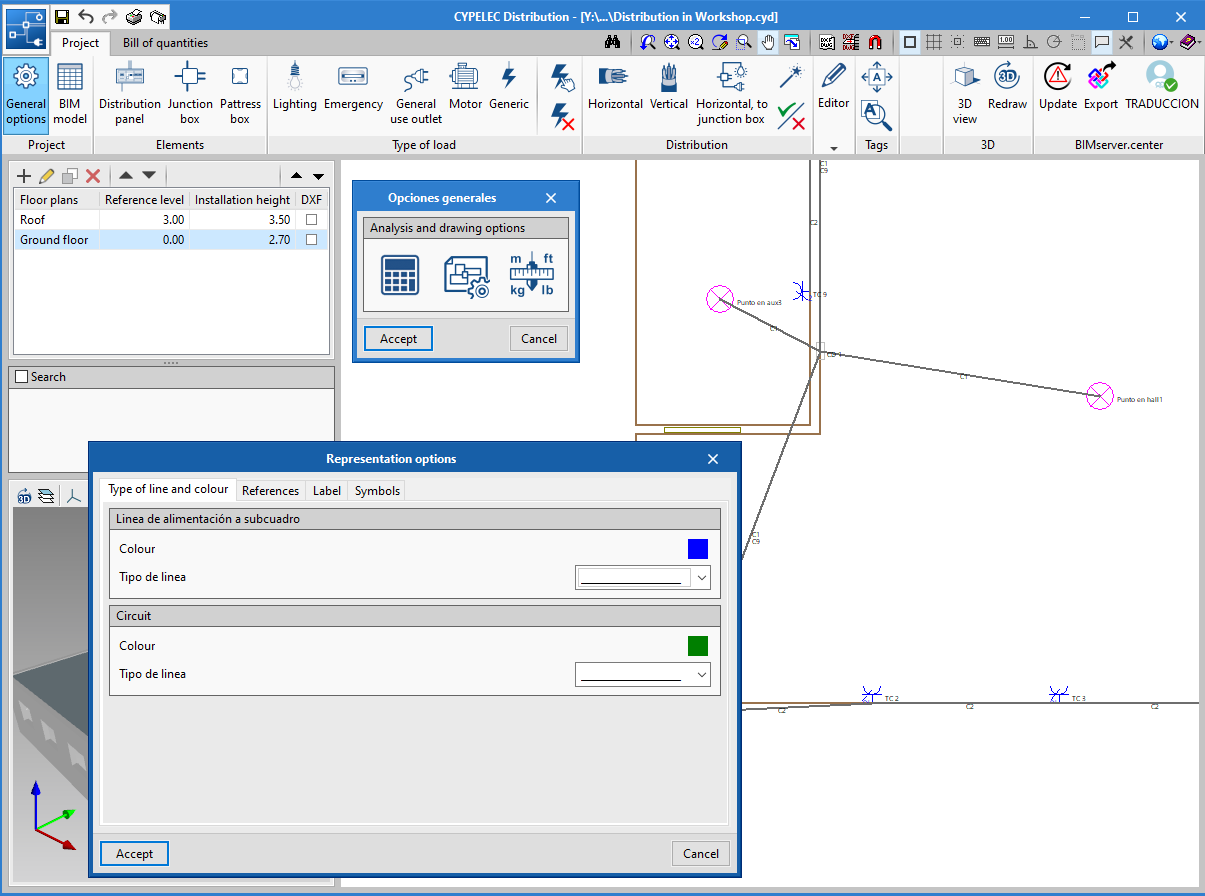This screenshot has width=1205, height=896.
Task: Click the binoculars search icon
Action: (615, 42)
